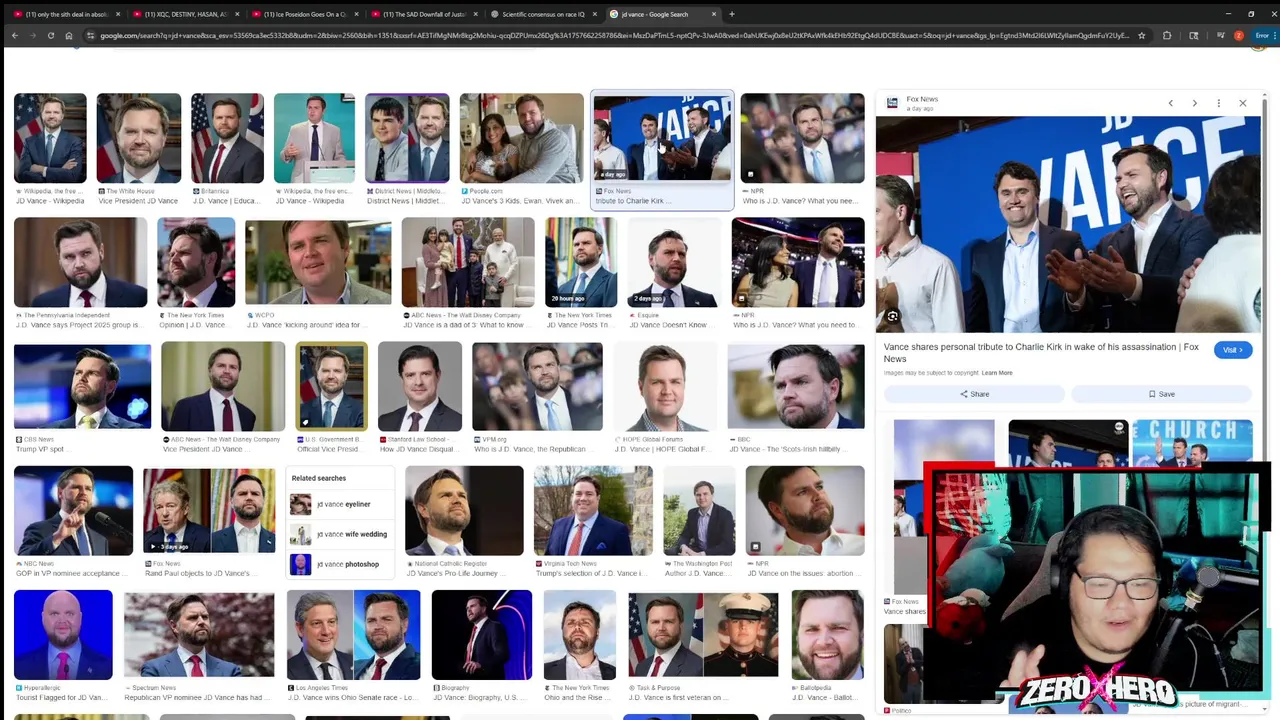Click the URL address bar
The height and width of the screenshot is (720, 1280).
(615, 35)
